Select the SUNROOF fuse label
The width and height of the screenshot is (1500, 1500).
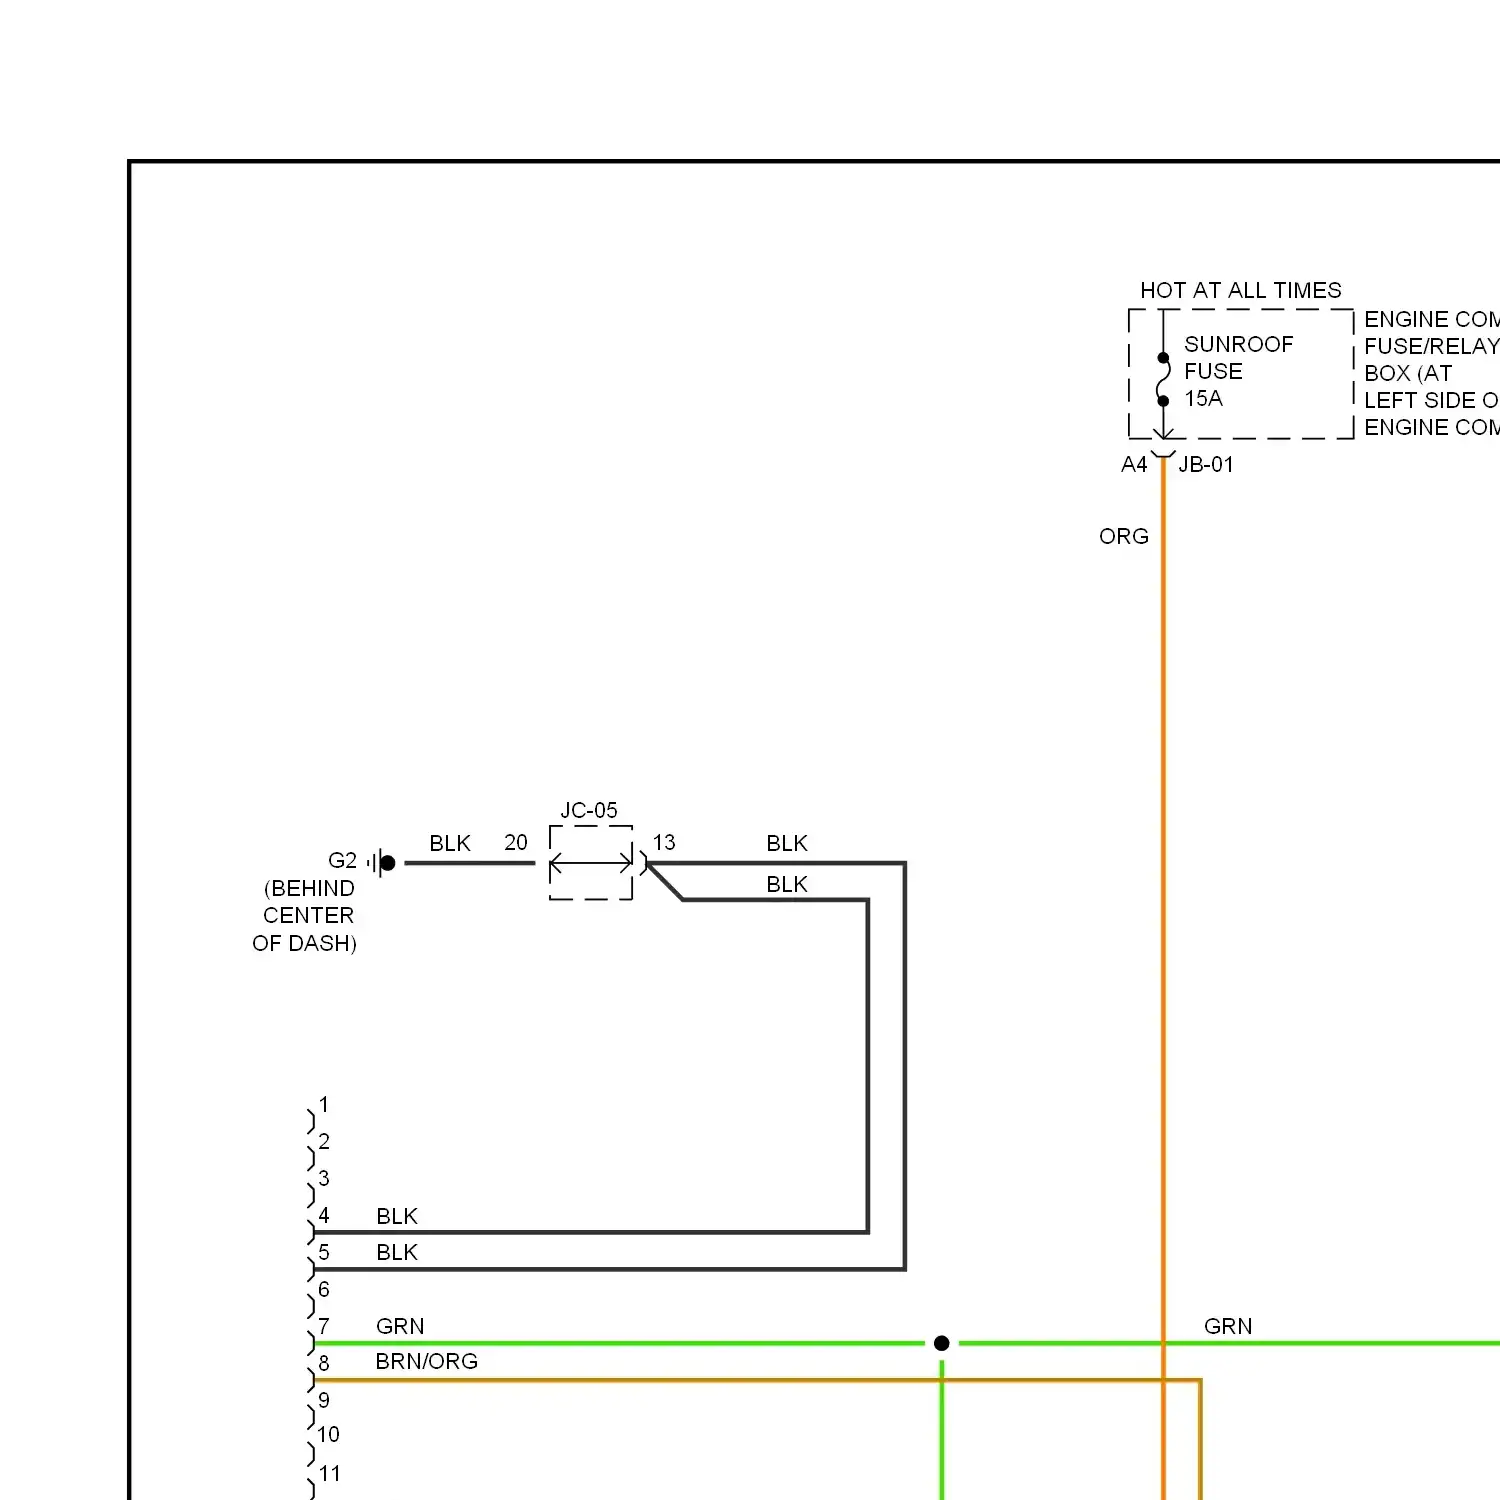point(1238,344)
